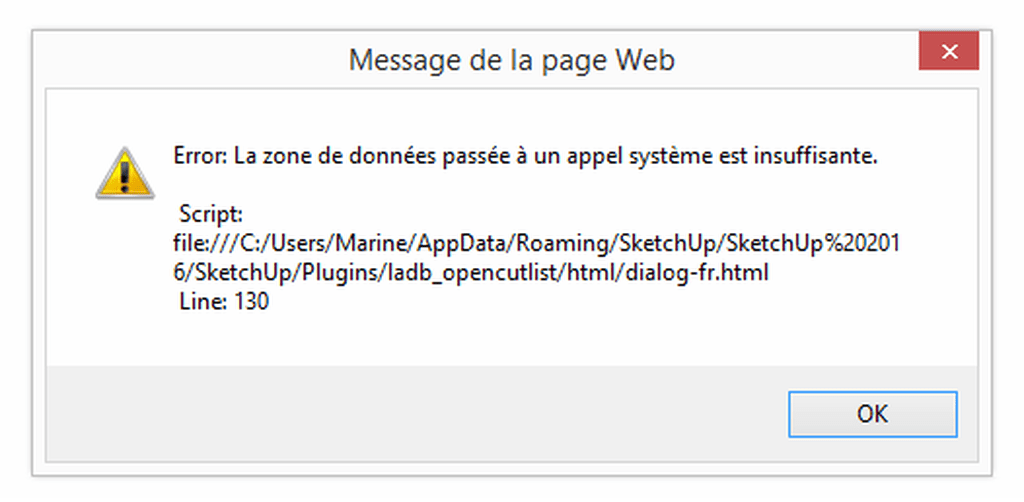Click the "Message de la page Web" title text
Screen dimensions: 1024x502
(511, 61)
